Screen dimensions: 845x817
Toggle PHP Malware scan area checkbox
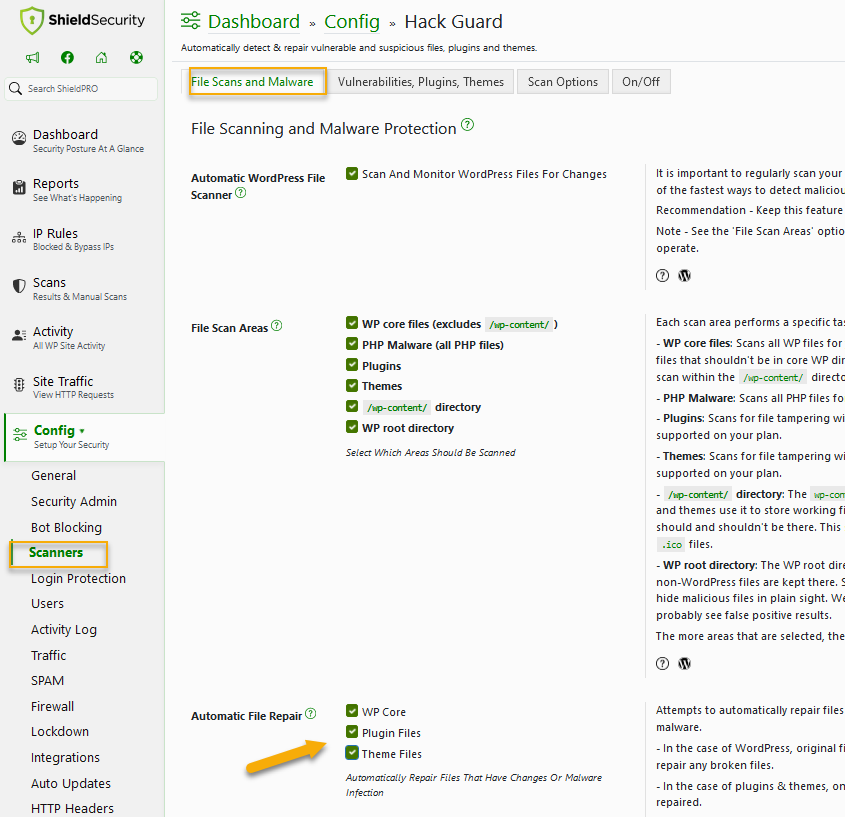(x=352, y=344)
